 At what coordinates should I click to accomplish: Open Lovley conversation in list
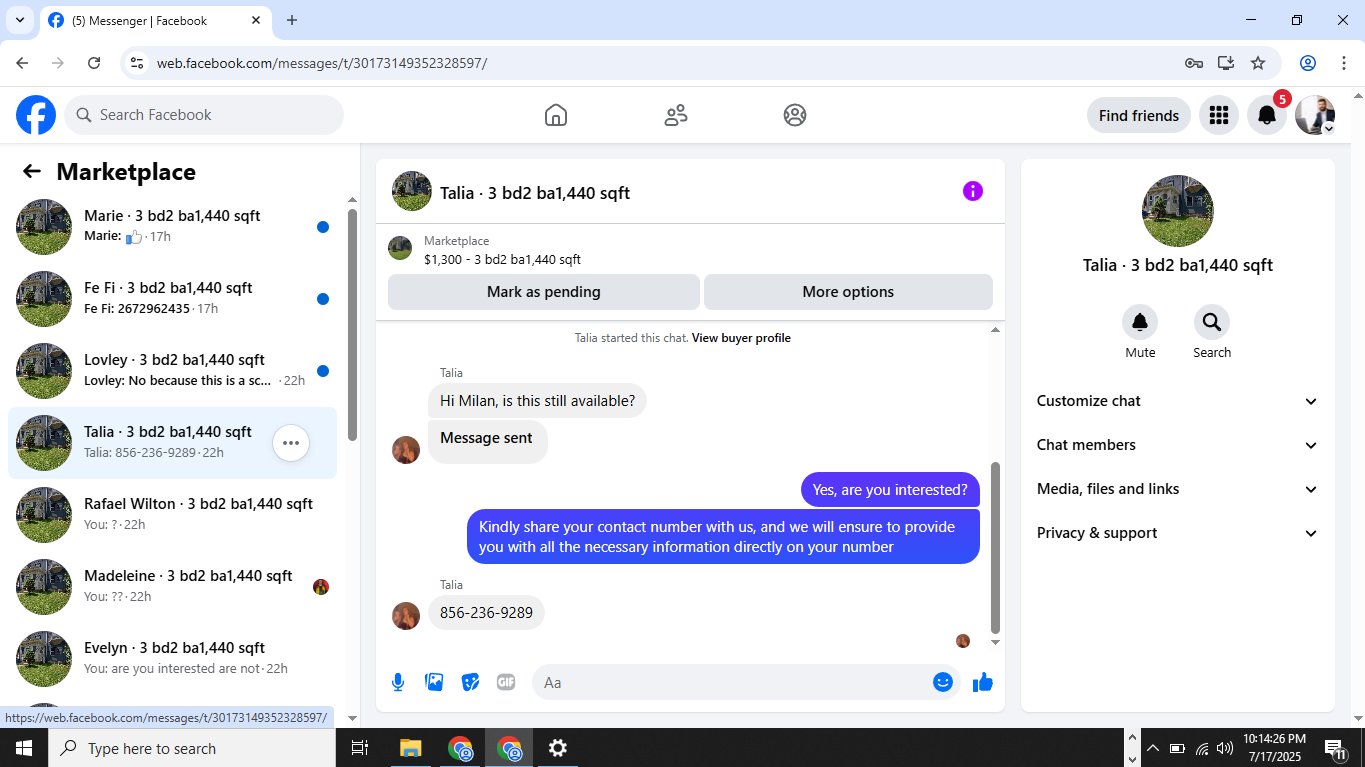coord(172,371)
